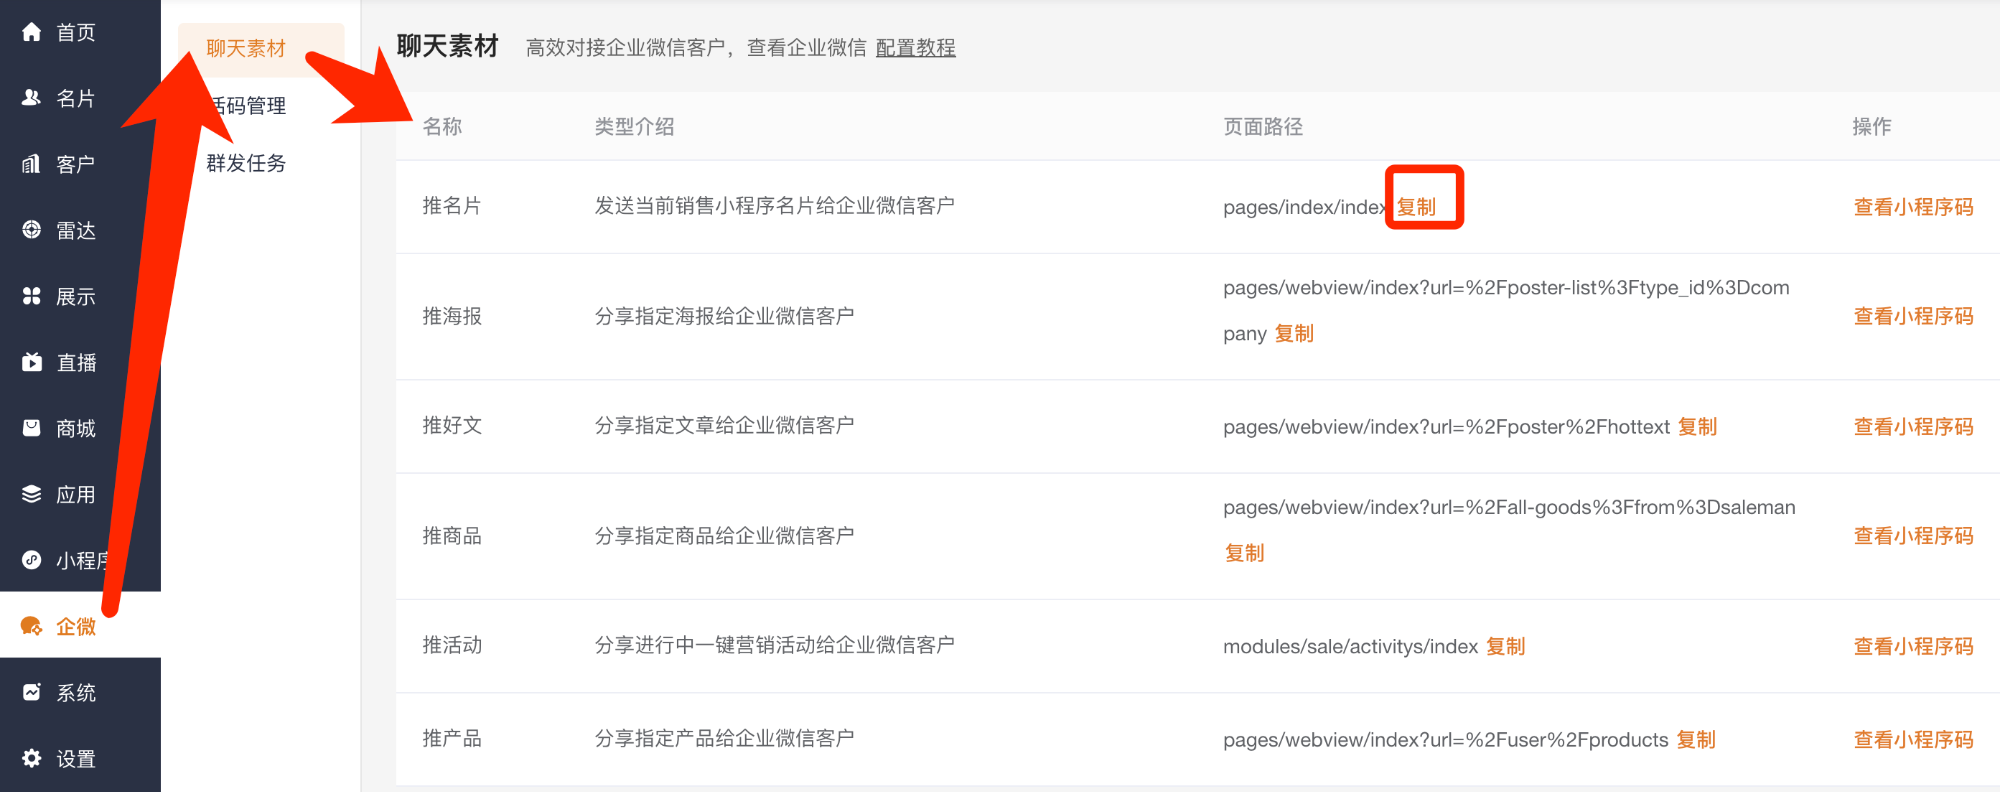The height and width of the screenshot is (792, 2000).
Task: Open 群发任务 submenu item
Action: point(246,163)
